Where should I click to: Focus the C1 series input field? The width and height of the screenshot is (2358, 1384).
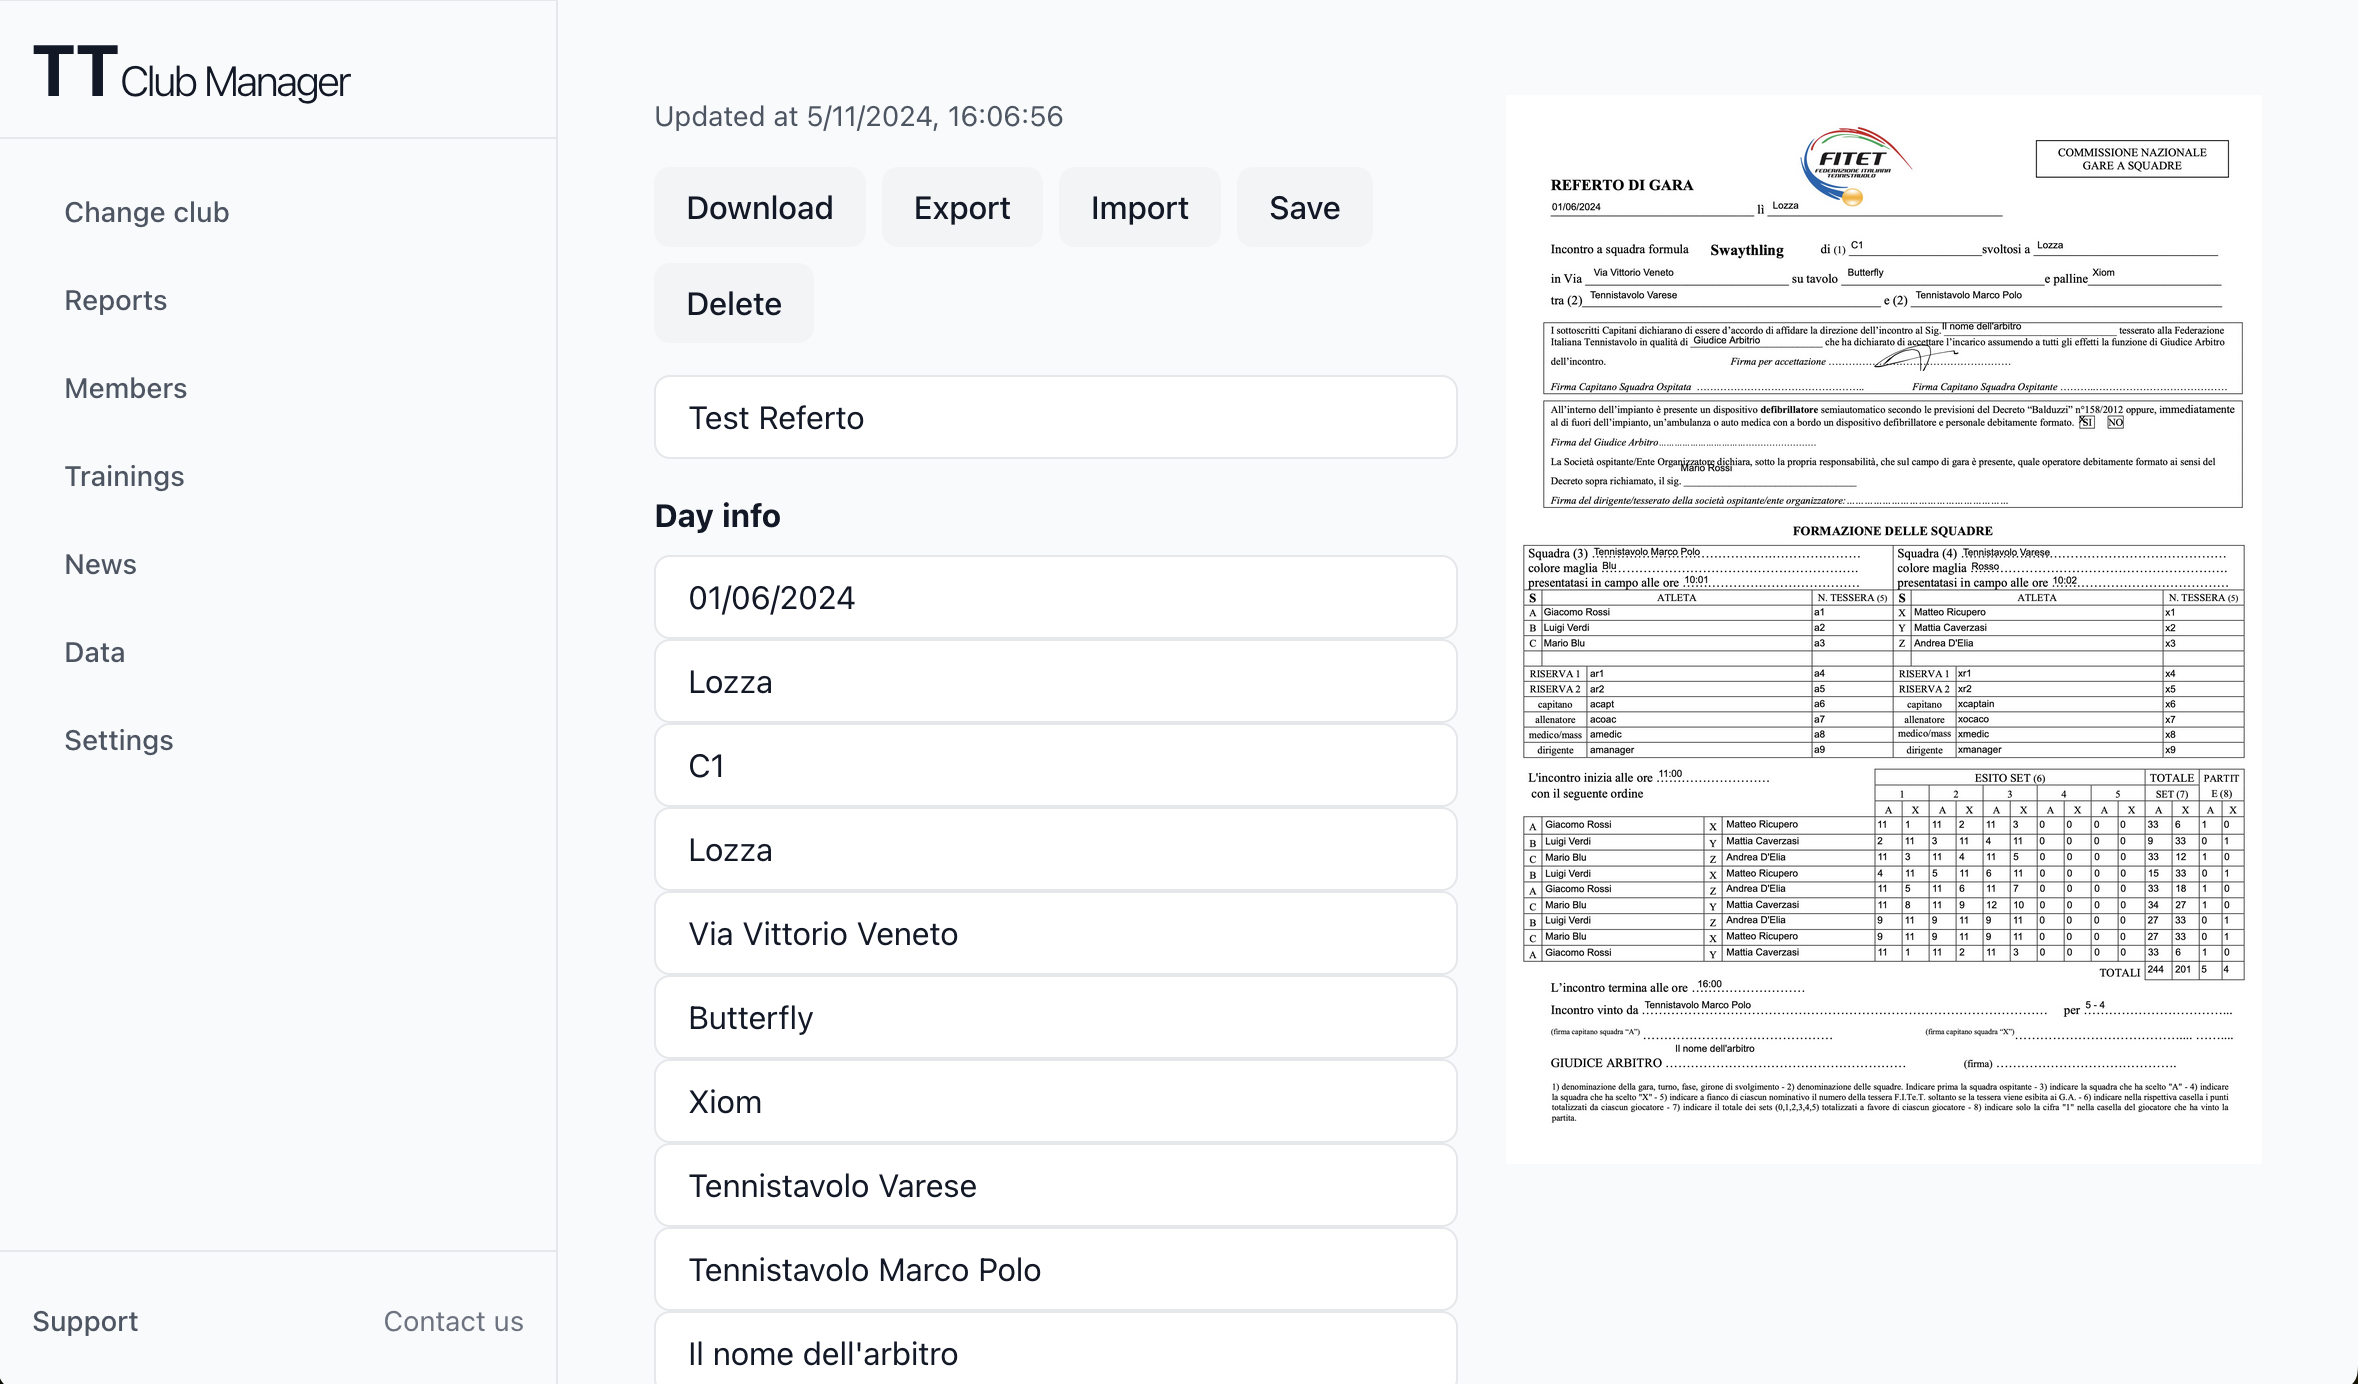(1055, 766)
